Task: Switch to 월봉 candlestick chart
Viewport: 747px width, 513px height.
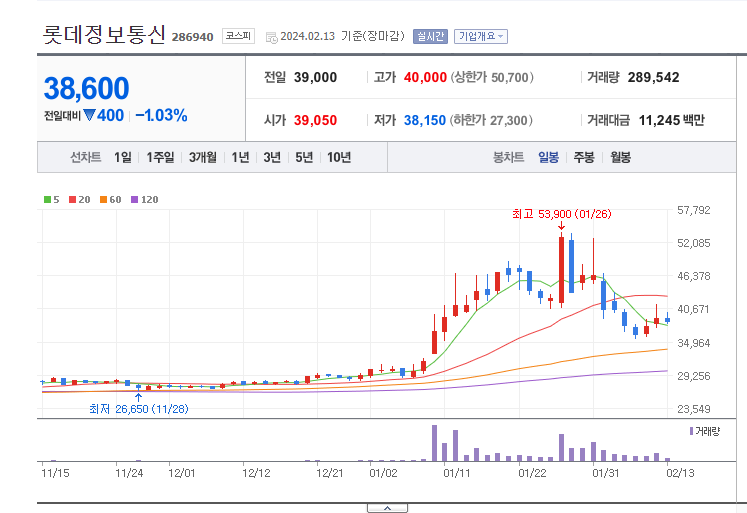Action: [x=621, y=157]
